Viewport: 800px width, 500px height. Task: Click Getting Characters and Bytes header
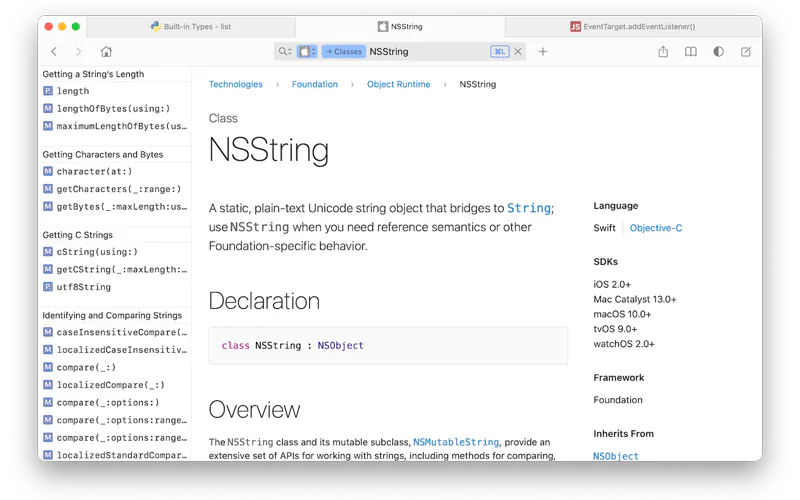point(103,155)
